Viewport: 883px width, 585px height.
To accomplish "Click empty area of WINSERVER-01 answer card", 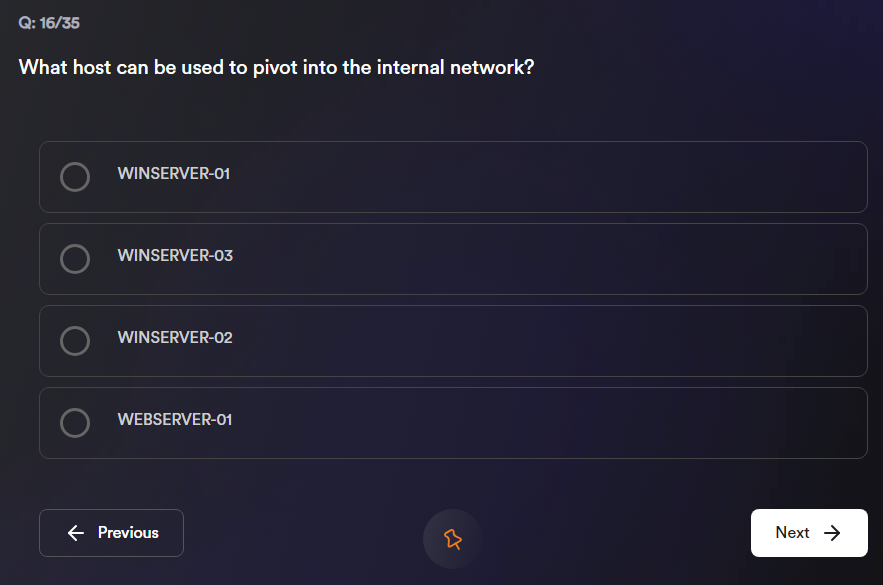I will 560,177.
